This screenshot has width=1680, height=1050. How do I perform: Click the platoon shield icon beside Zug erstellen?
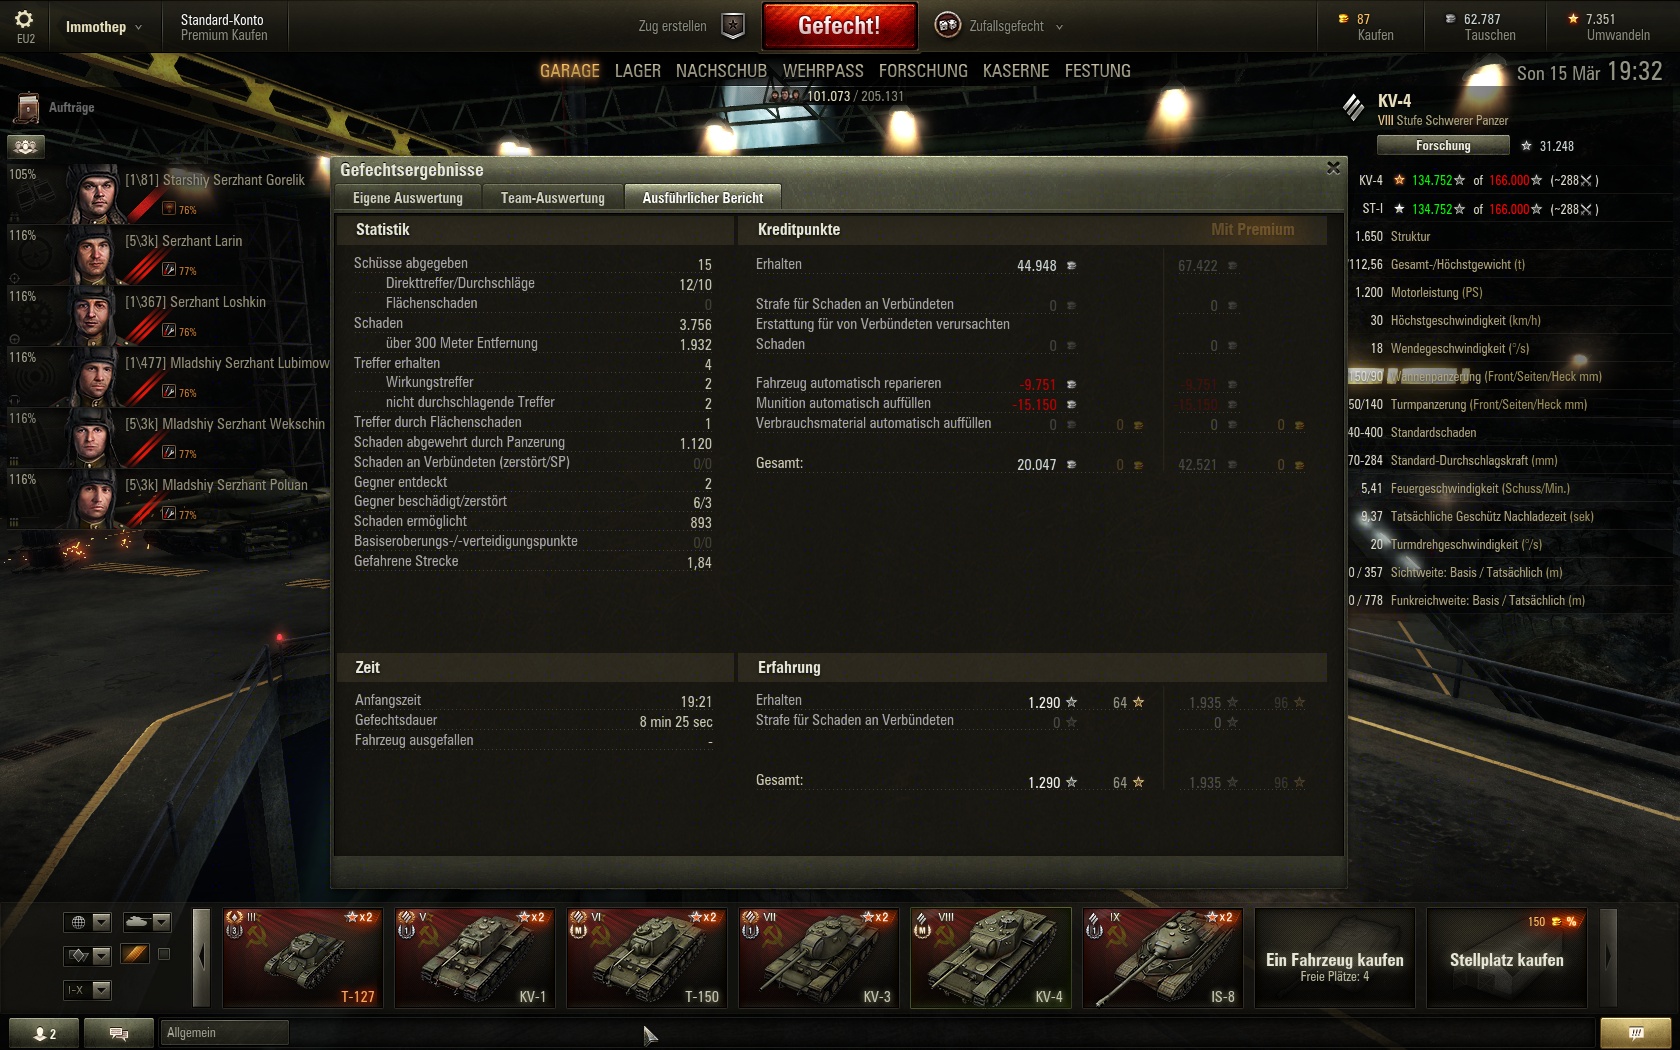[733, 26]
